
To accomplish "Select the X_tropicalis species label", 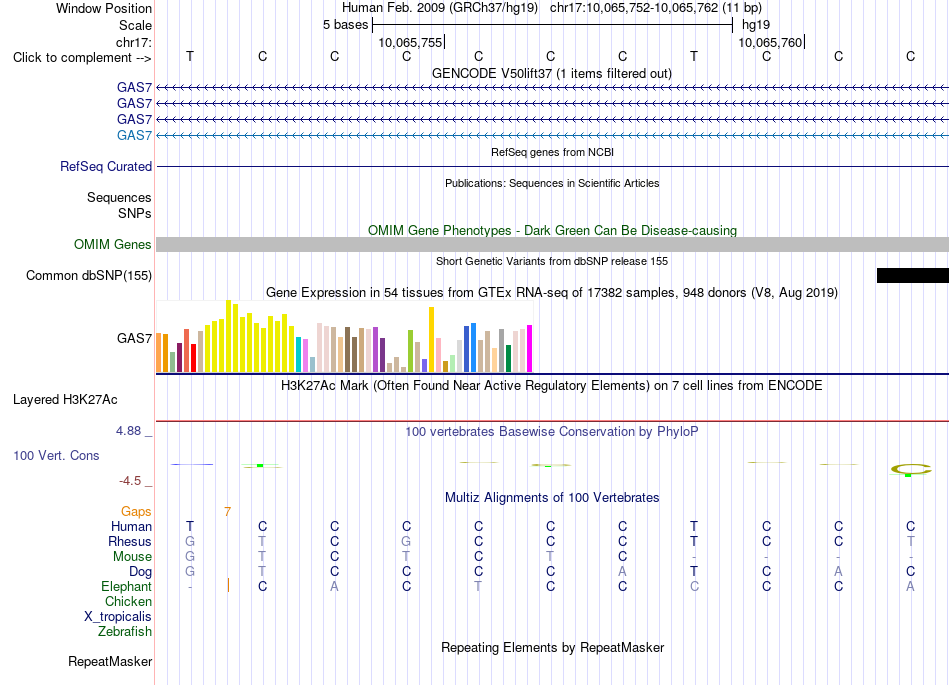I will point(118,617).
